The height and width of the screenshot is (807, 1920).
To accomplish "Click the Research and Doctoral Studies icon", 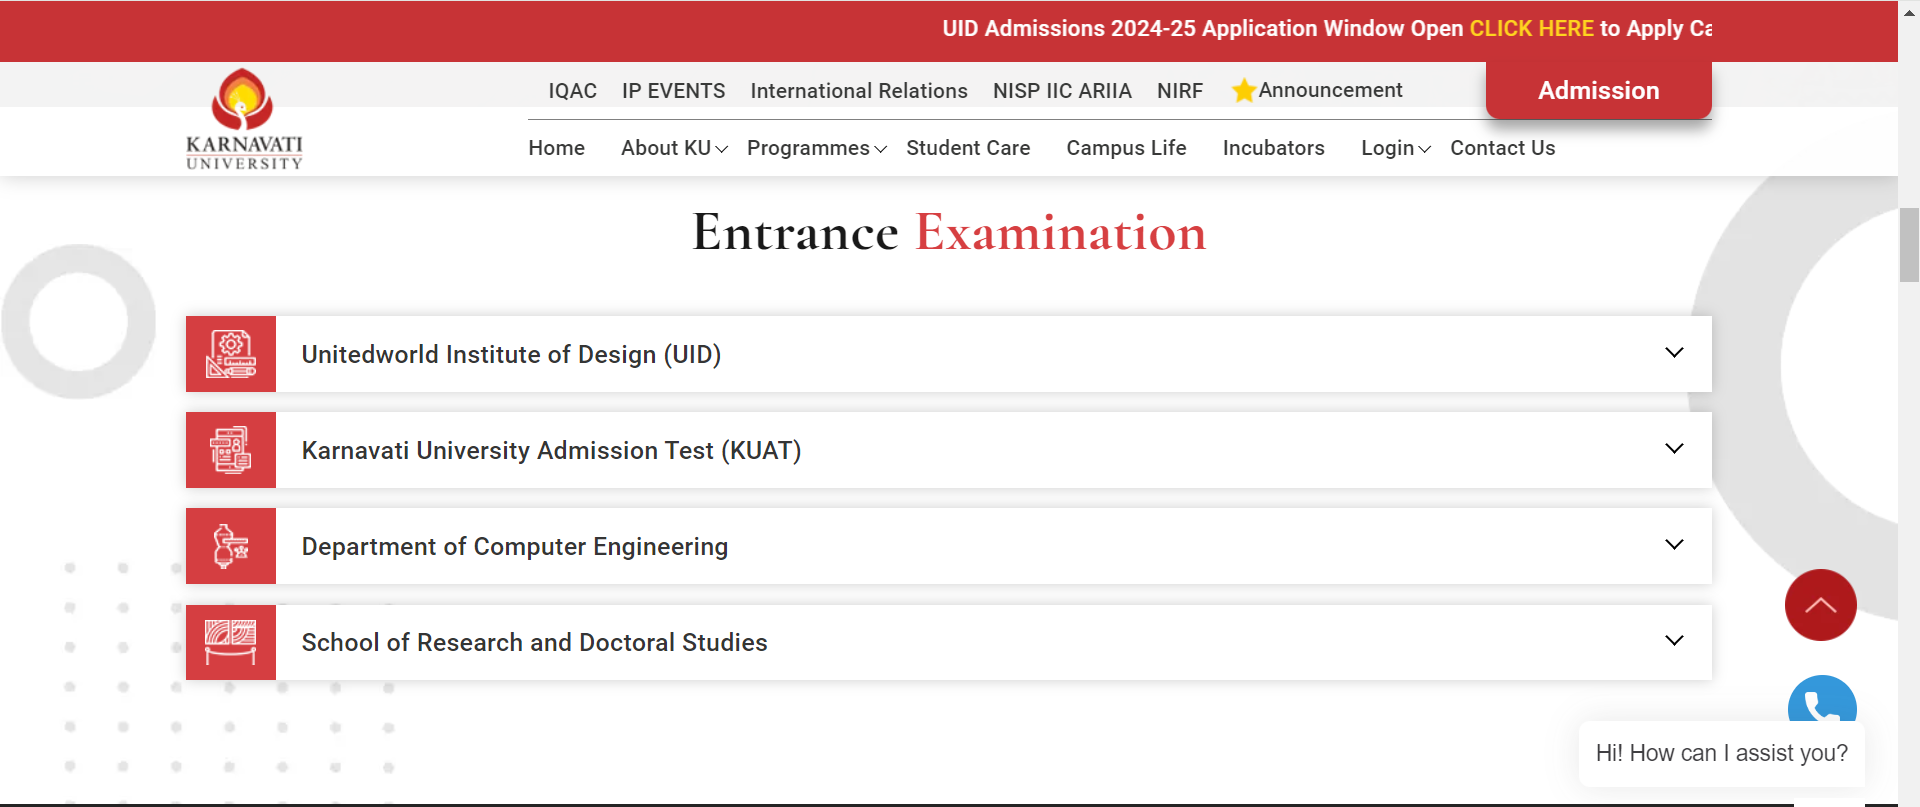I will pos(231,642).
